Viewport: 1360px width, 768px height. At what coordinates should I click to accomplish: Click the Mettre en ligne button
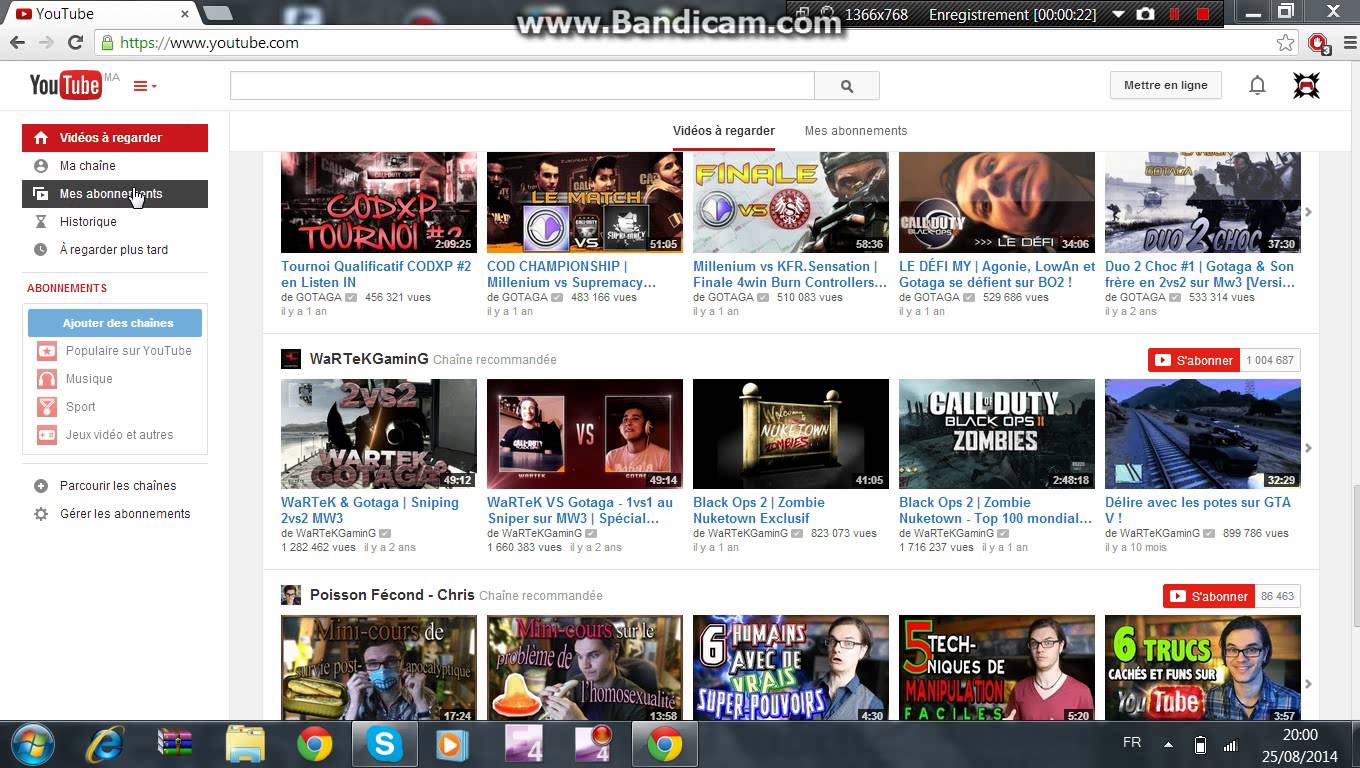1165,85
